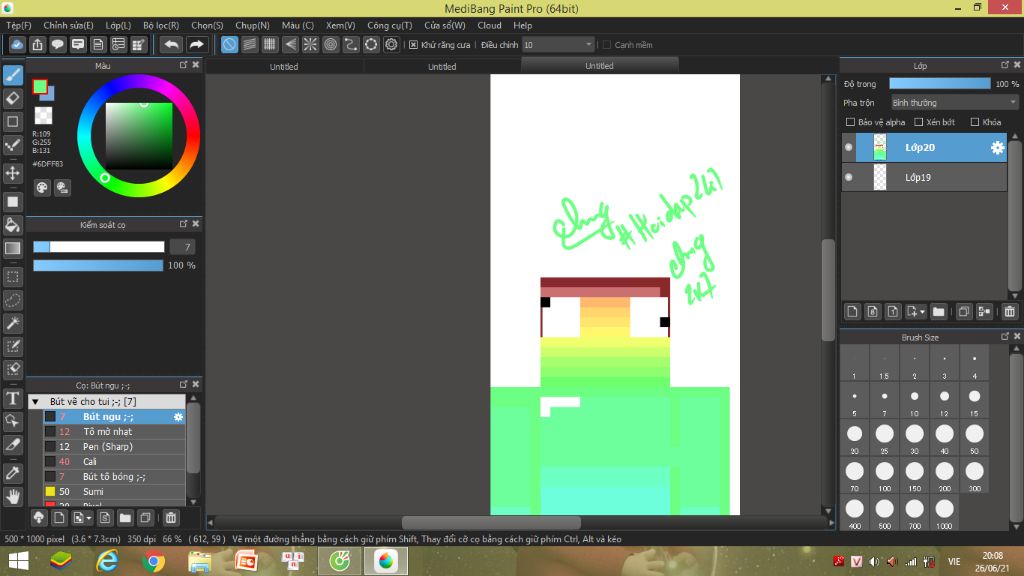Select the Brush tool in left toolbar
Screen dimensions: 1024x576
point(12,75)
